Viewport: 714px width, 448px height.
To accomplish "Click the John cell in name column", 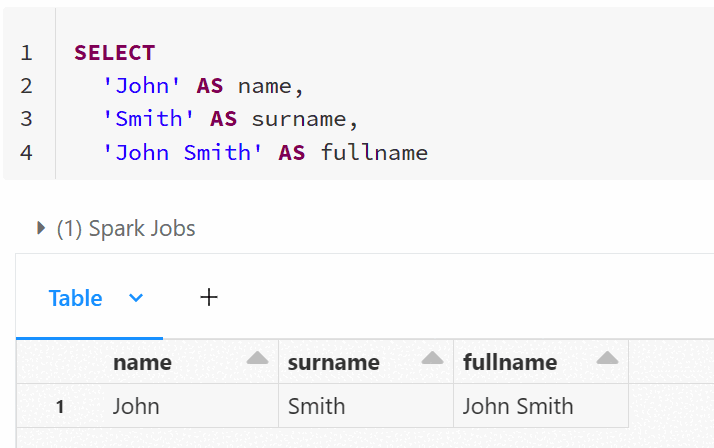I will (136, 406).
